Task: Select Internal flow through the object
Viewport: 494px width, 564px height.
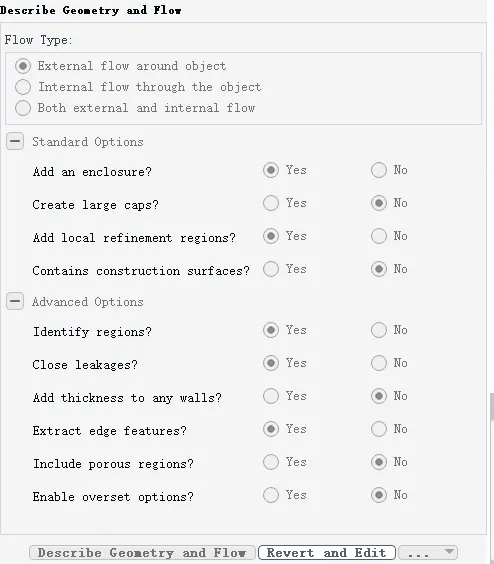Action: coord(23,87)
